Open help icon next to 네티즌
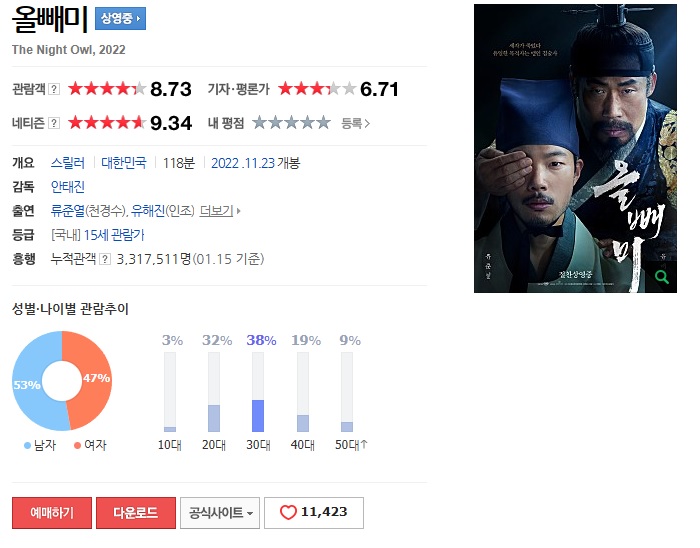 54,123
